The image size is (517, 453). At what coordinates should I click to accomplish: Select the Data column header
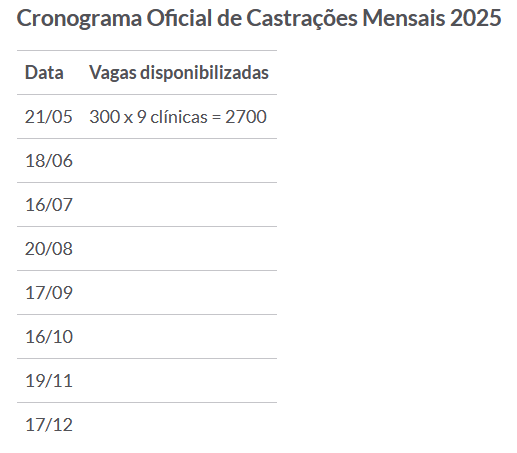pyautogui.click(x=44, y=72)
